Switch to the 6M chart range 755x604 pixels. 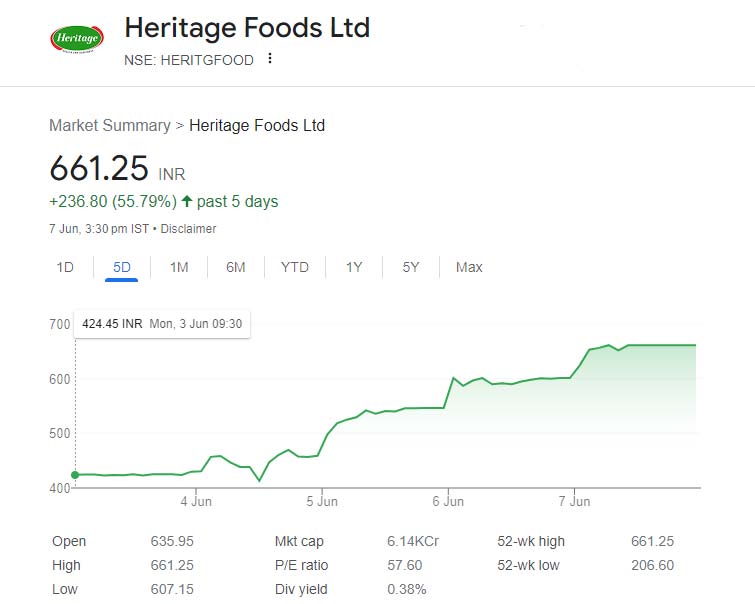[235, 267]
